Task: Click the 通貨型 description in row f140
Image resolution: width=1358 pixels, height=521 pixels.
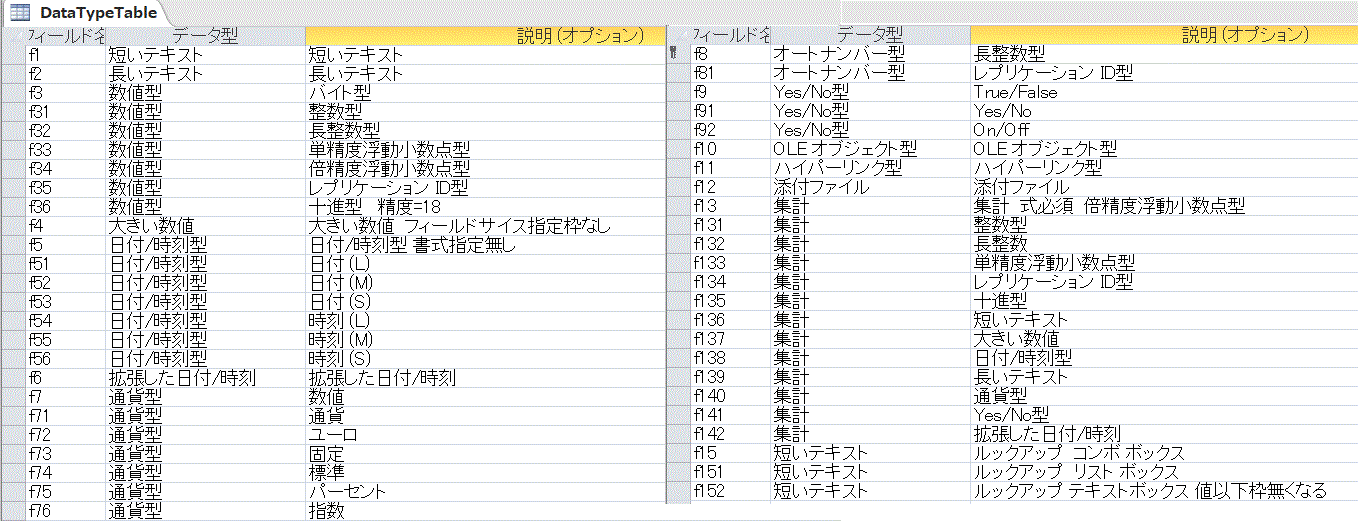Action: [x=1164, y=396]
